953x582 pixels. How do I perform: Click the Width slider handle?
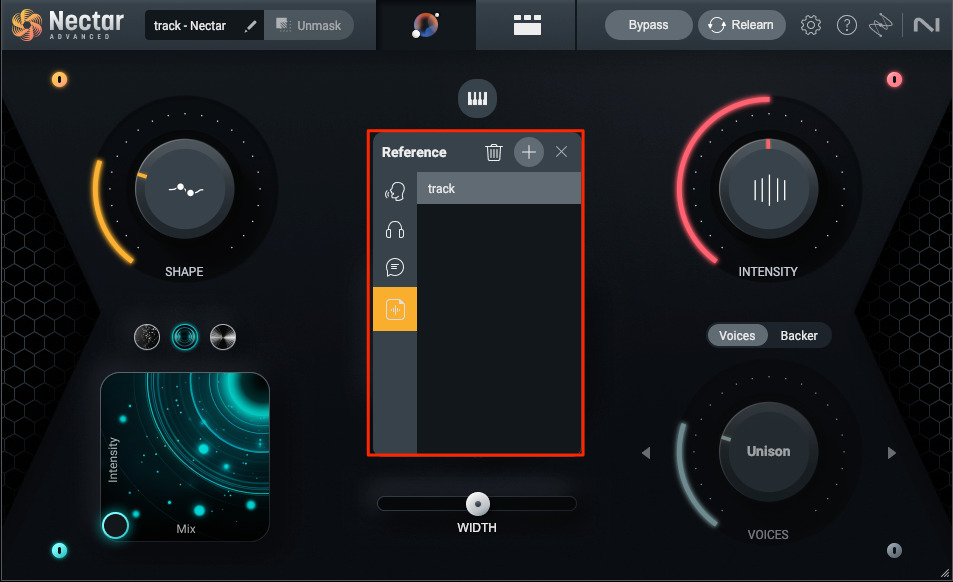pos(478,504)
